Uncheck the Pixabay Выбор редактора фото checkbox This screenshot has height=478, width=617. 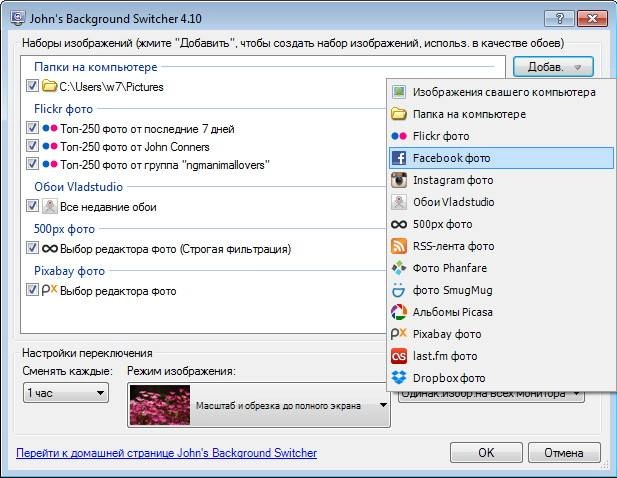point(32,290)
